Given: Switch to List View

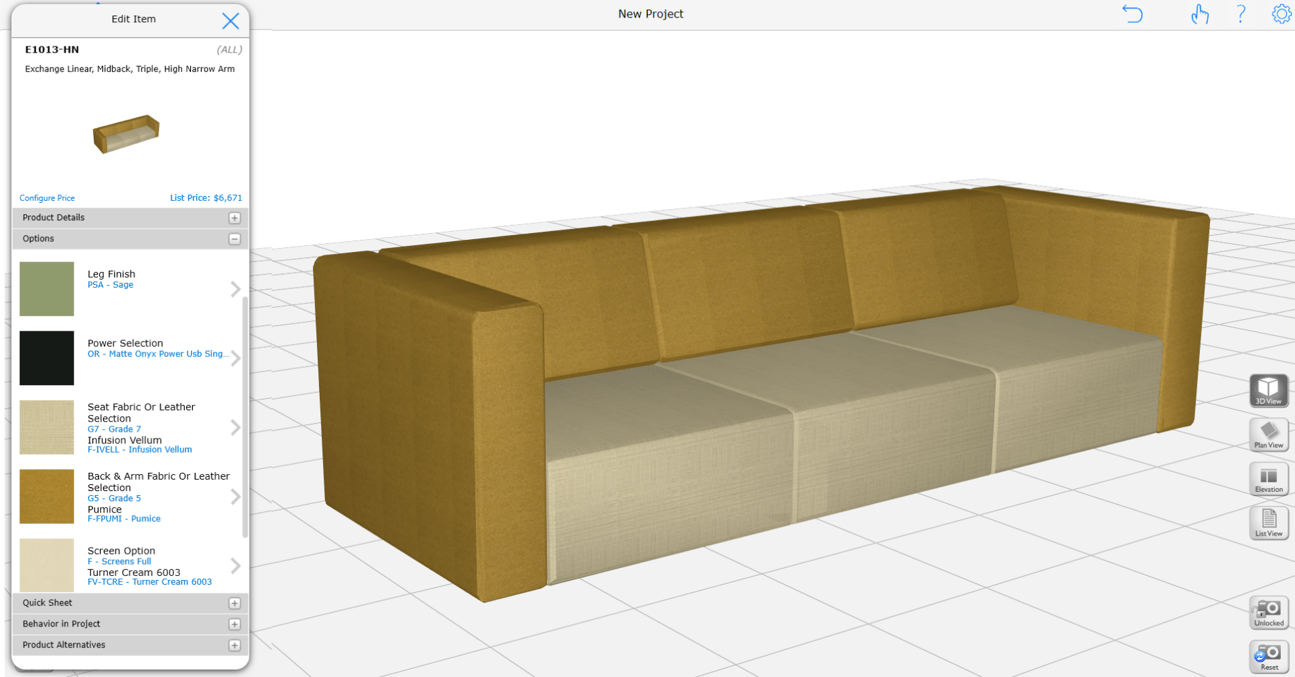Looking at the screenshot, I should 1268,522.
